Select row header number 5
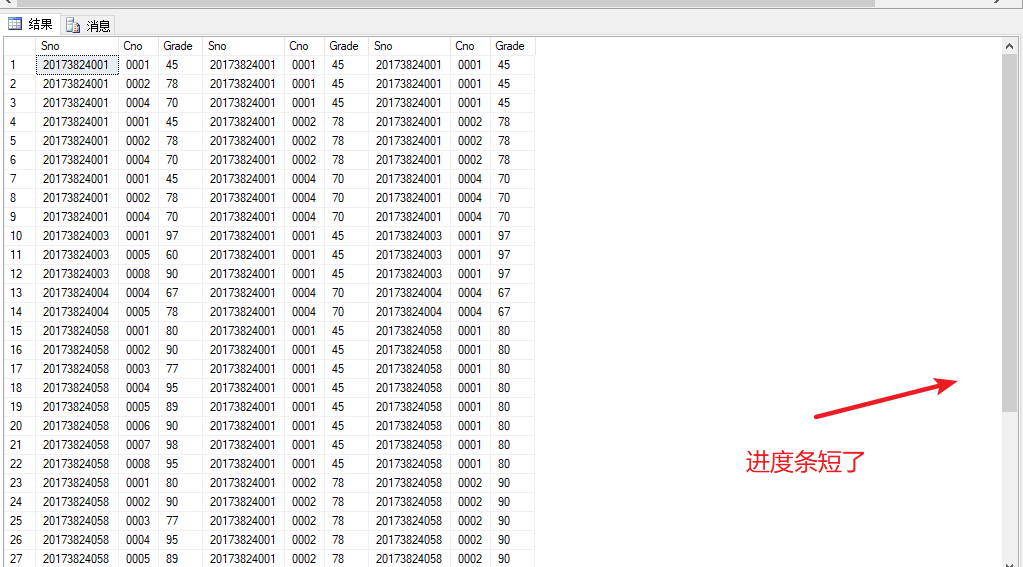Screen dimensions: 1023x567 pyautogui.click(x=20, y=140)
